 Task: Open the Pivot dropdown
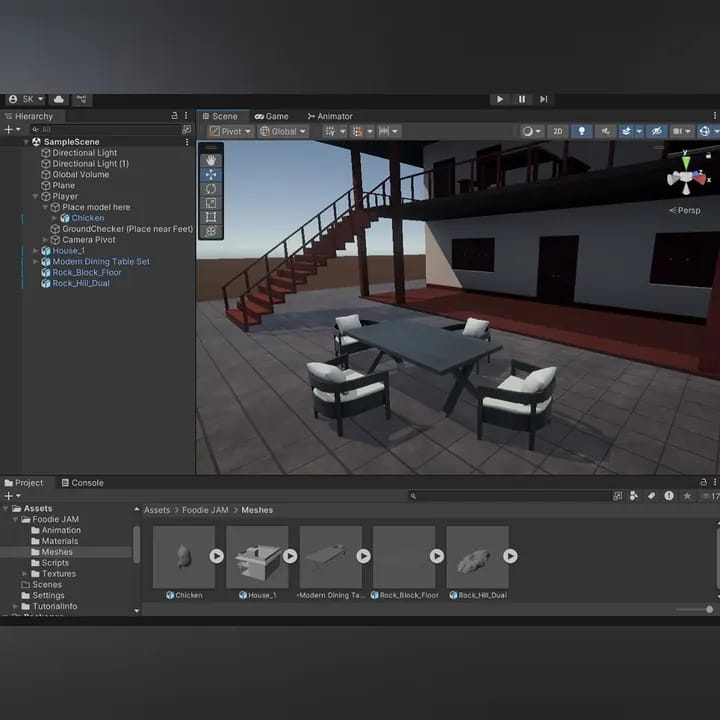click(230, 131)
